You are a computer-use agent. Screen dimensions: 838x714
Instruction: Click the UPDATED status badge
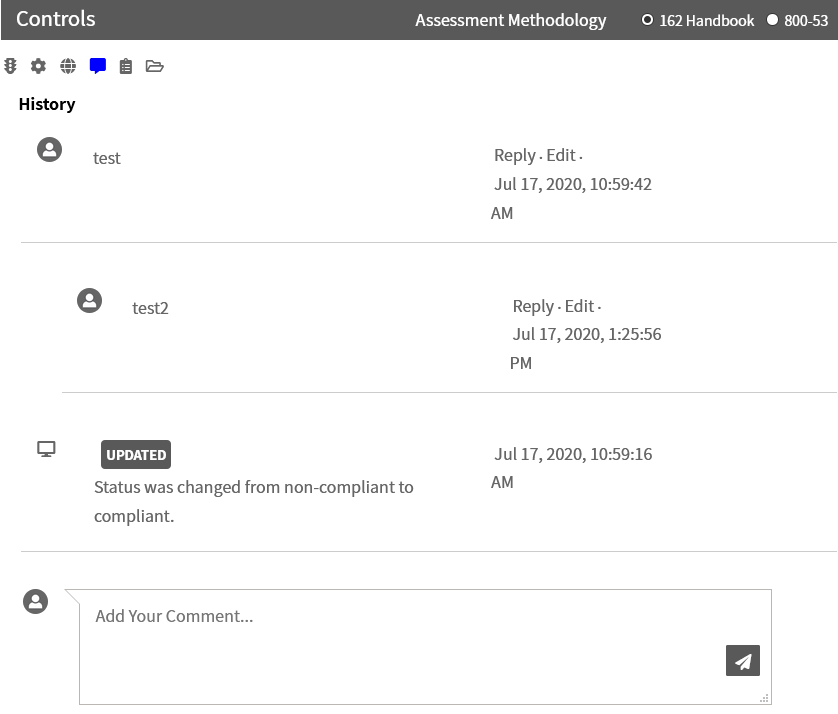coord(136,455)
